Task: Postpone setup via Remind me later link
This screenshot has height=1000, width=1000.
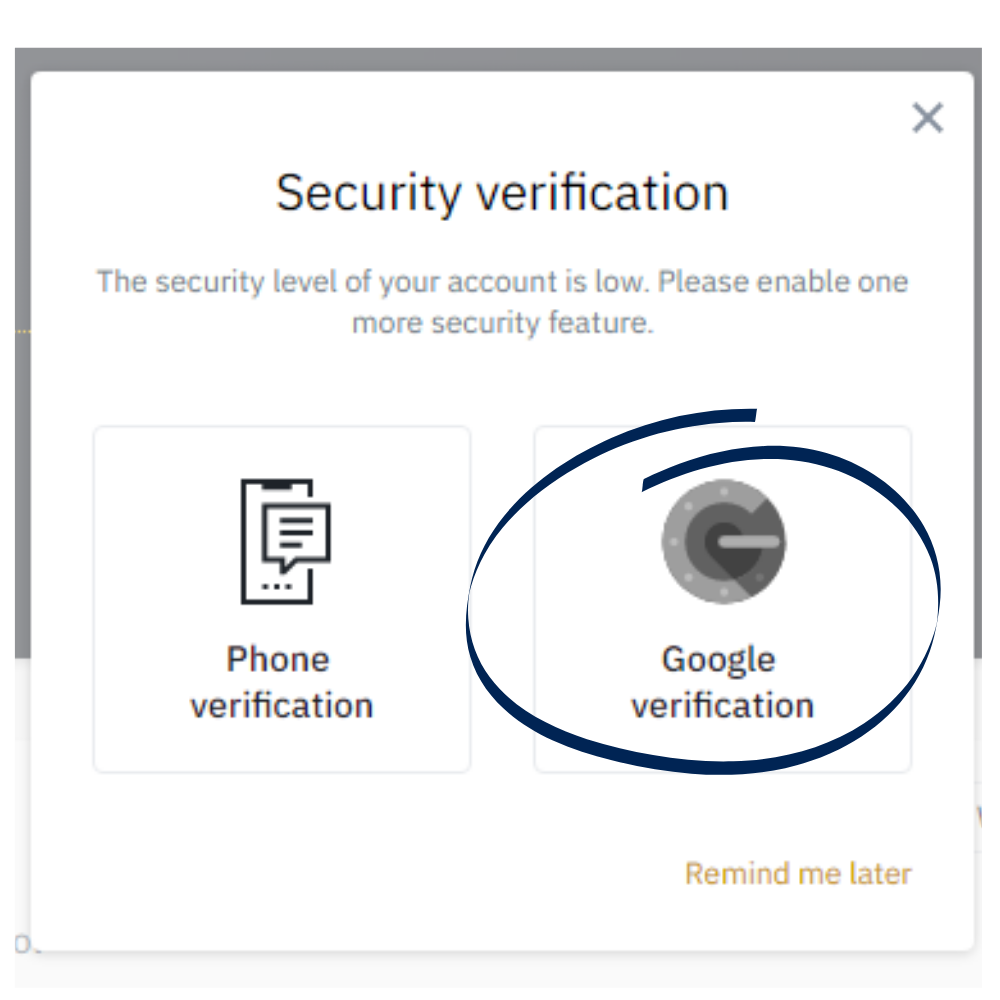Action: 797,873
